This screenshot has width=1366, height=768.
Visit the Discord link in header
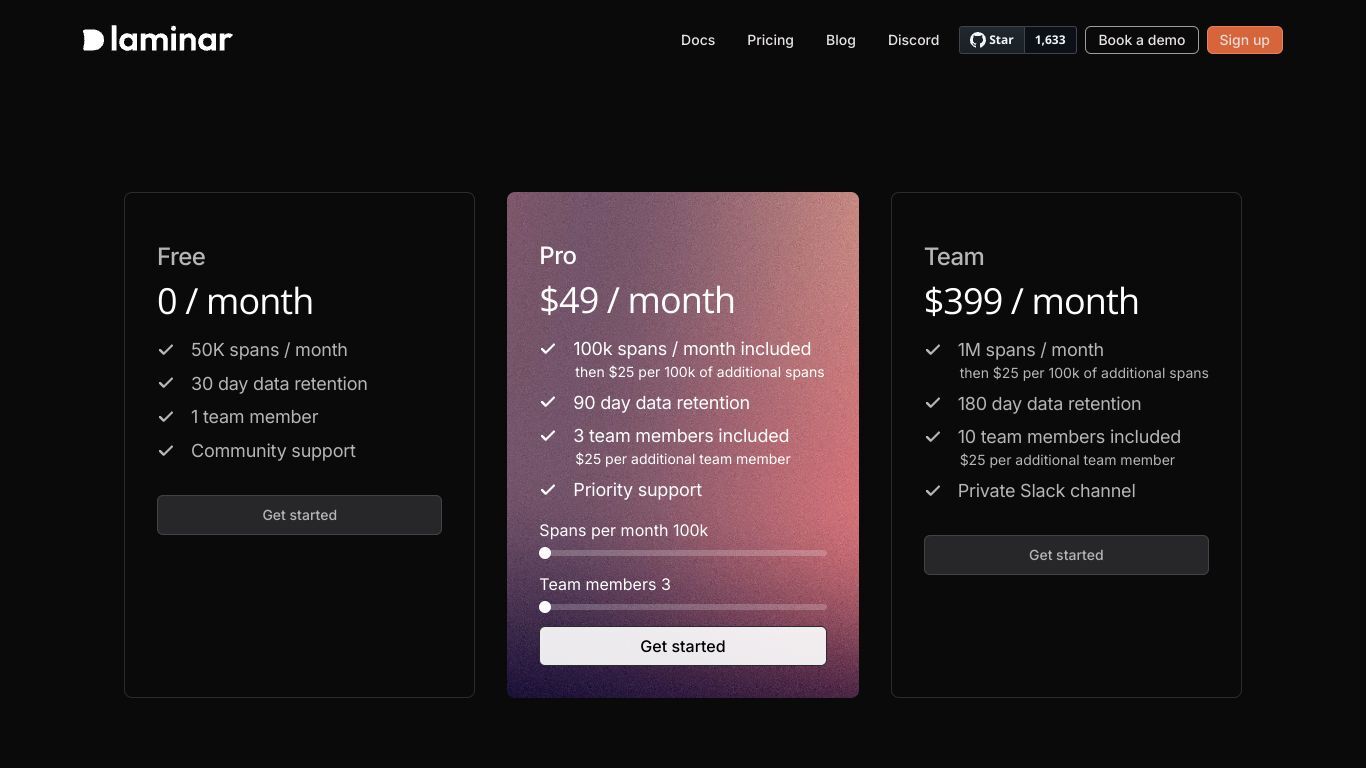pyautogui.click(x=914, y=40)
